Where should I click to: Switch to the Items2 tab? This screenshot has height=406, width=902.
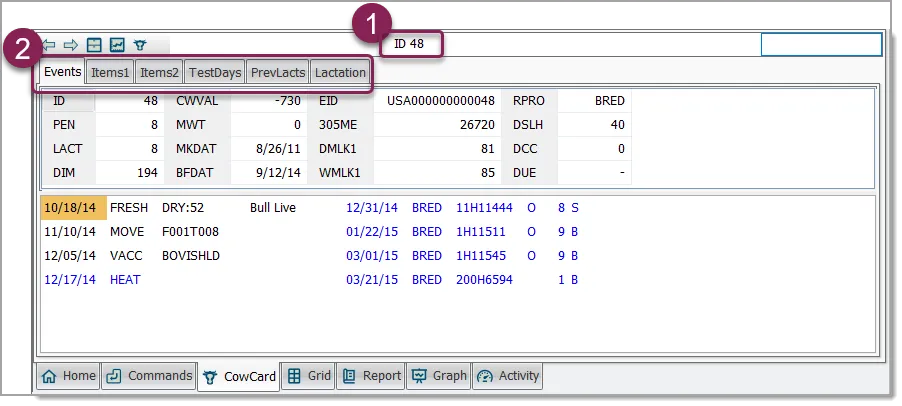point(159,72)
